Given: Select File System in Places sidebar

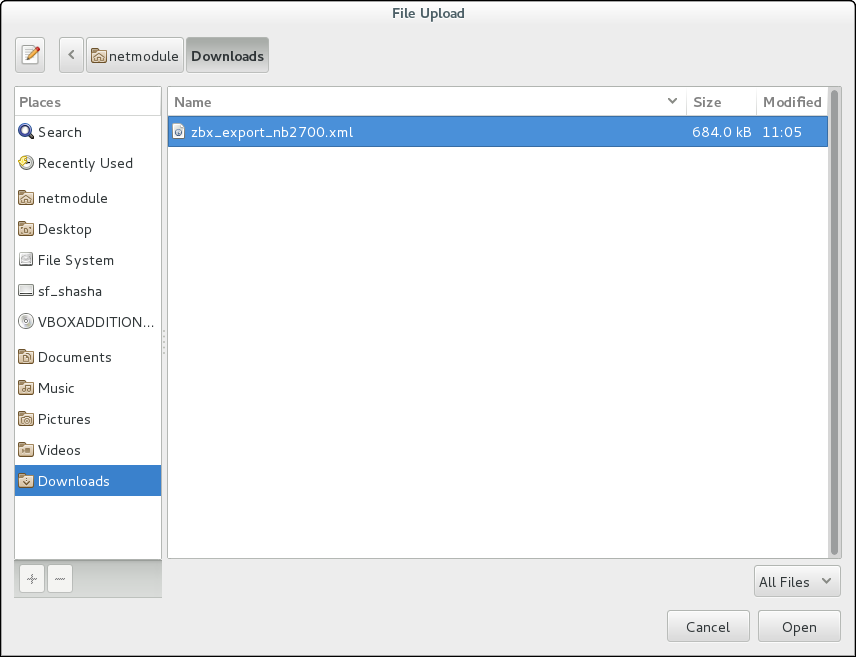Looking at the screenshot, I should click(x=88, y=261).
